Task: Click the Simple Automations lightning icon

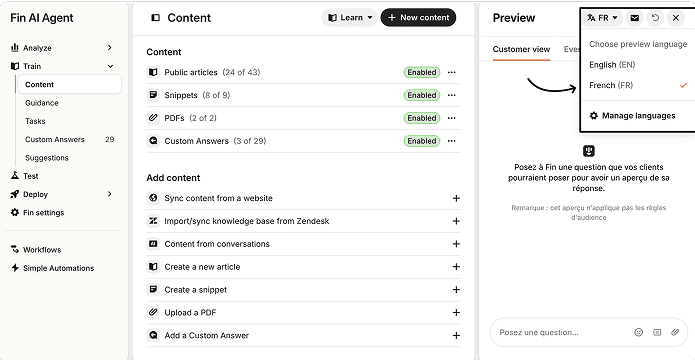Action: pyautogui.click(x=15, y=268)
